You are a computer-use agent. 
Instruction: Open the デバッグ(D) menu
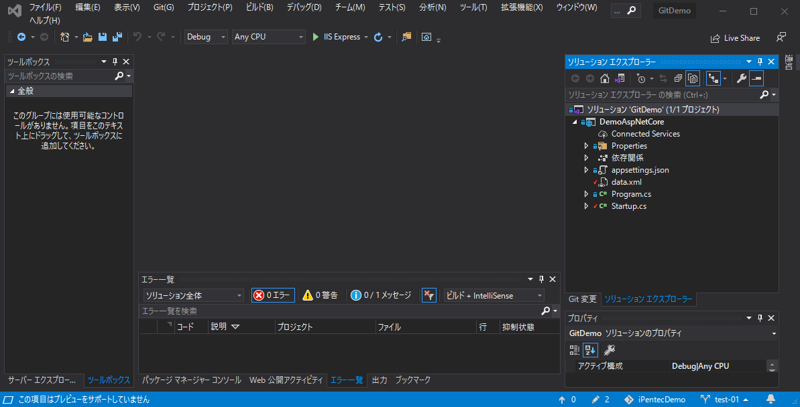coord(304,8)
